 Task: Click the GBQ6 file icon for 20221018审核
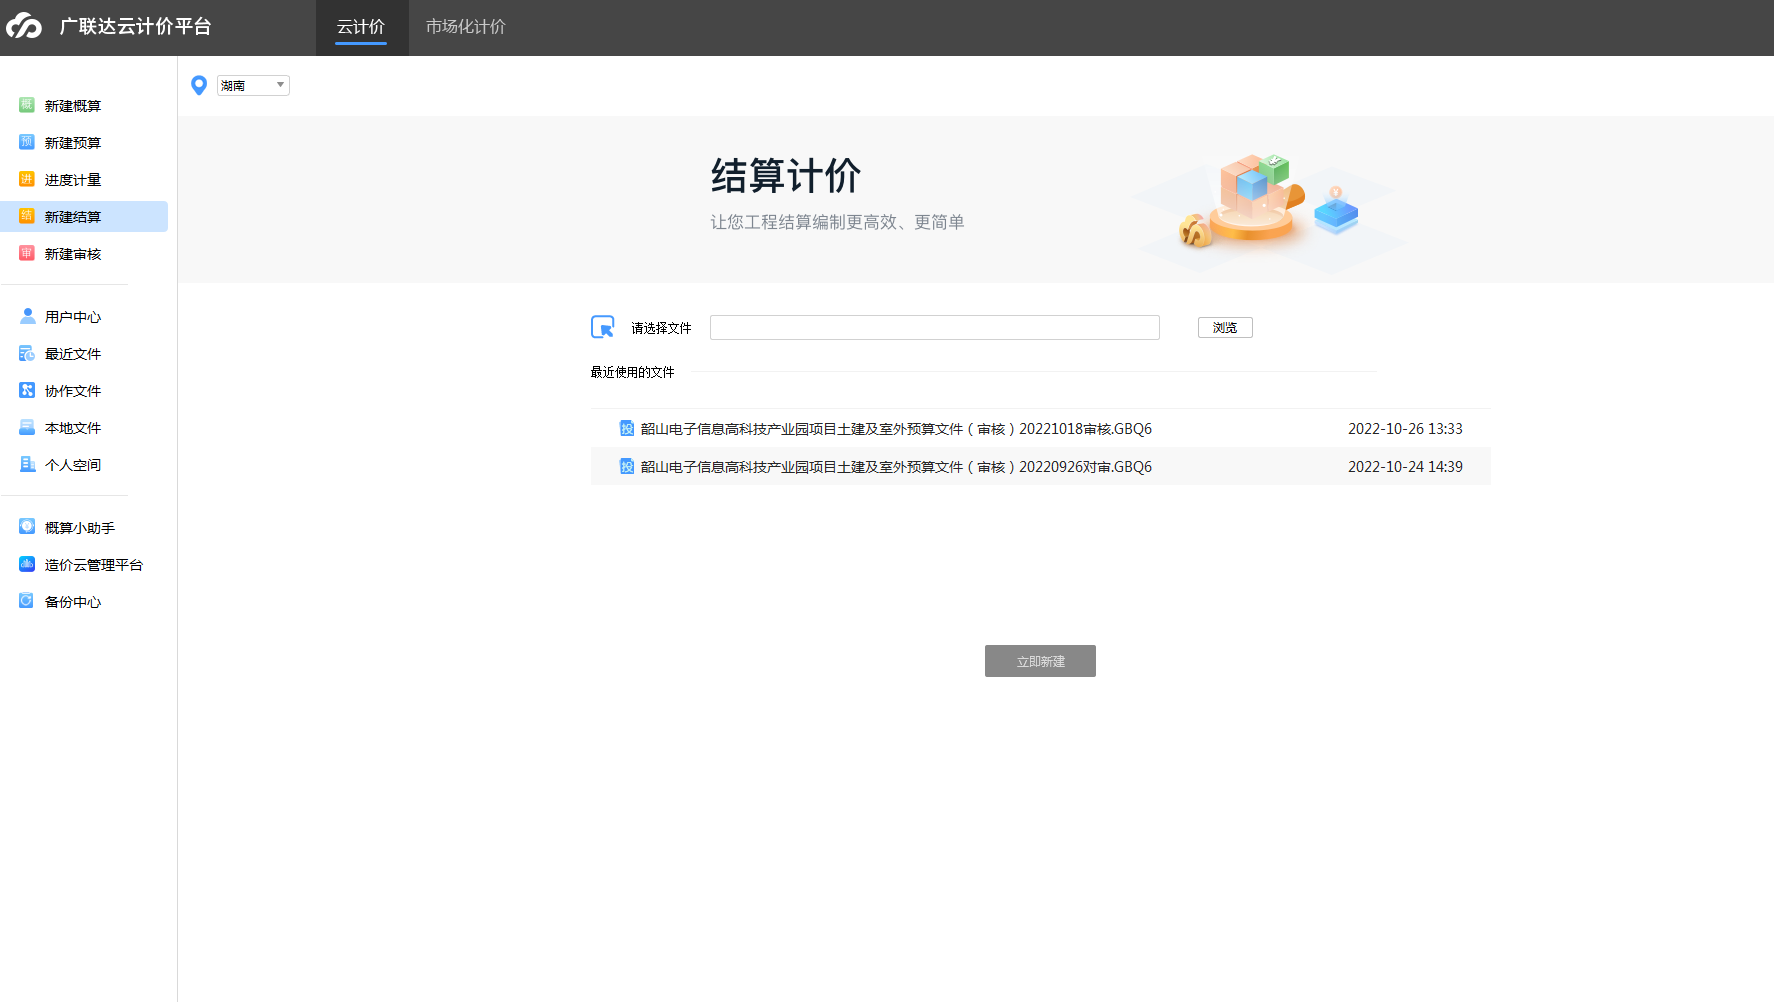tap(627, 428)
